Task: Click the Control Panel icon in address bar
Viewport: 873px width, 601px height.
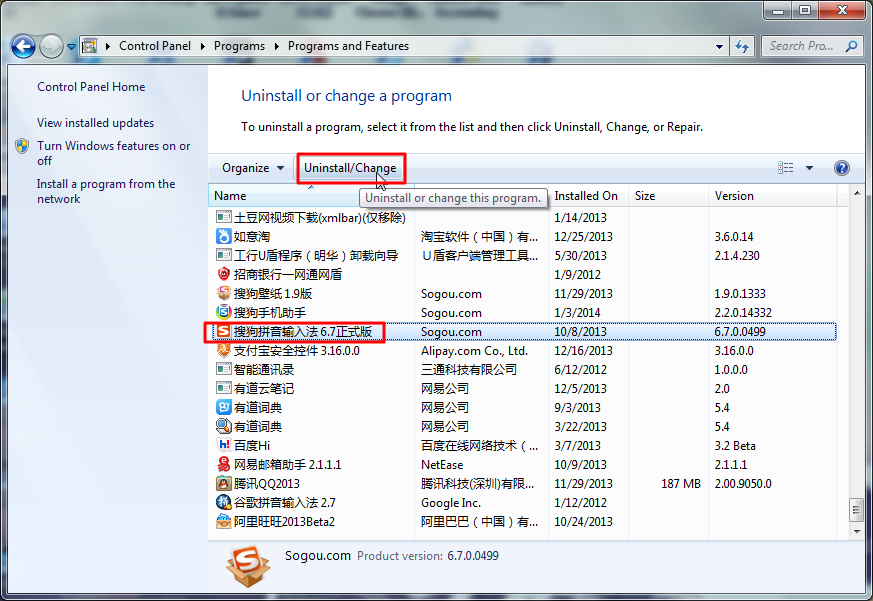Action: (x=90, y=46)
